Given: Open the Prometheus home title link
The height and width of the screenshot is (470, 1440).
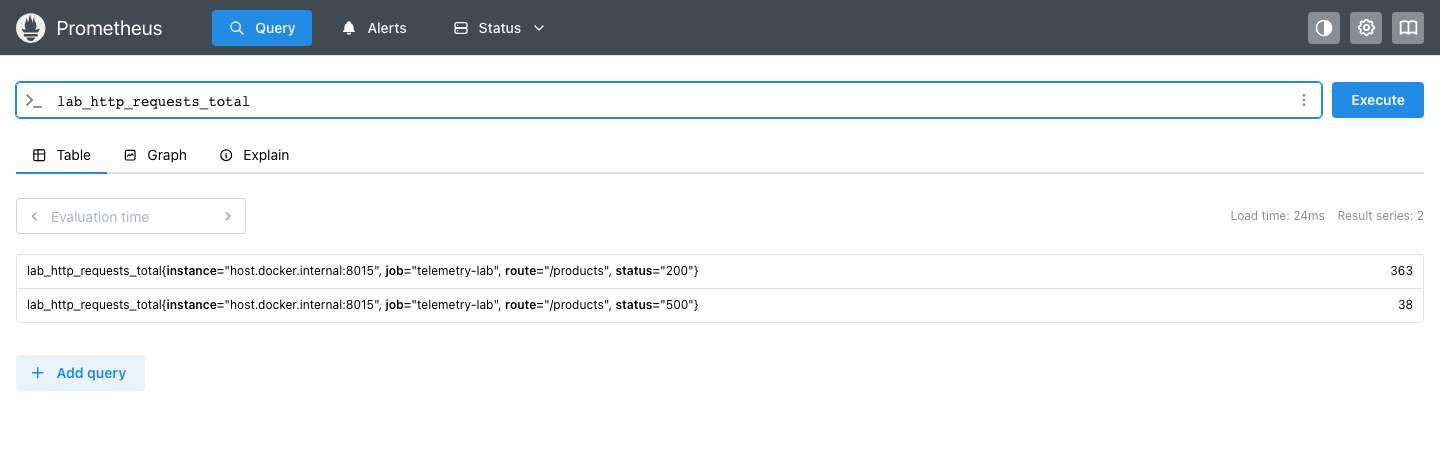Looking at the screenshot, I should [109, 28].
